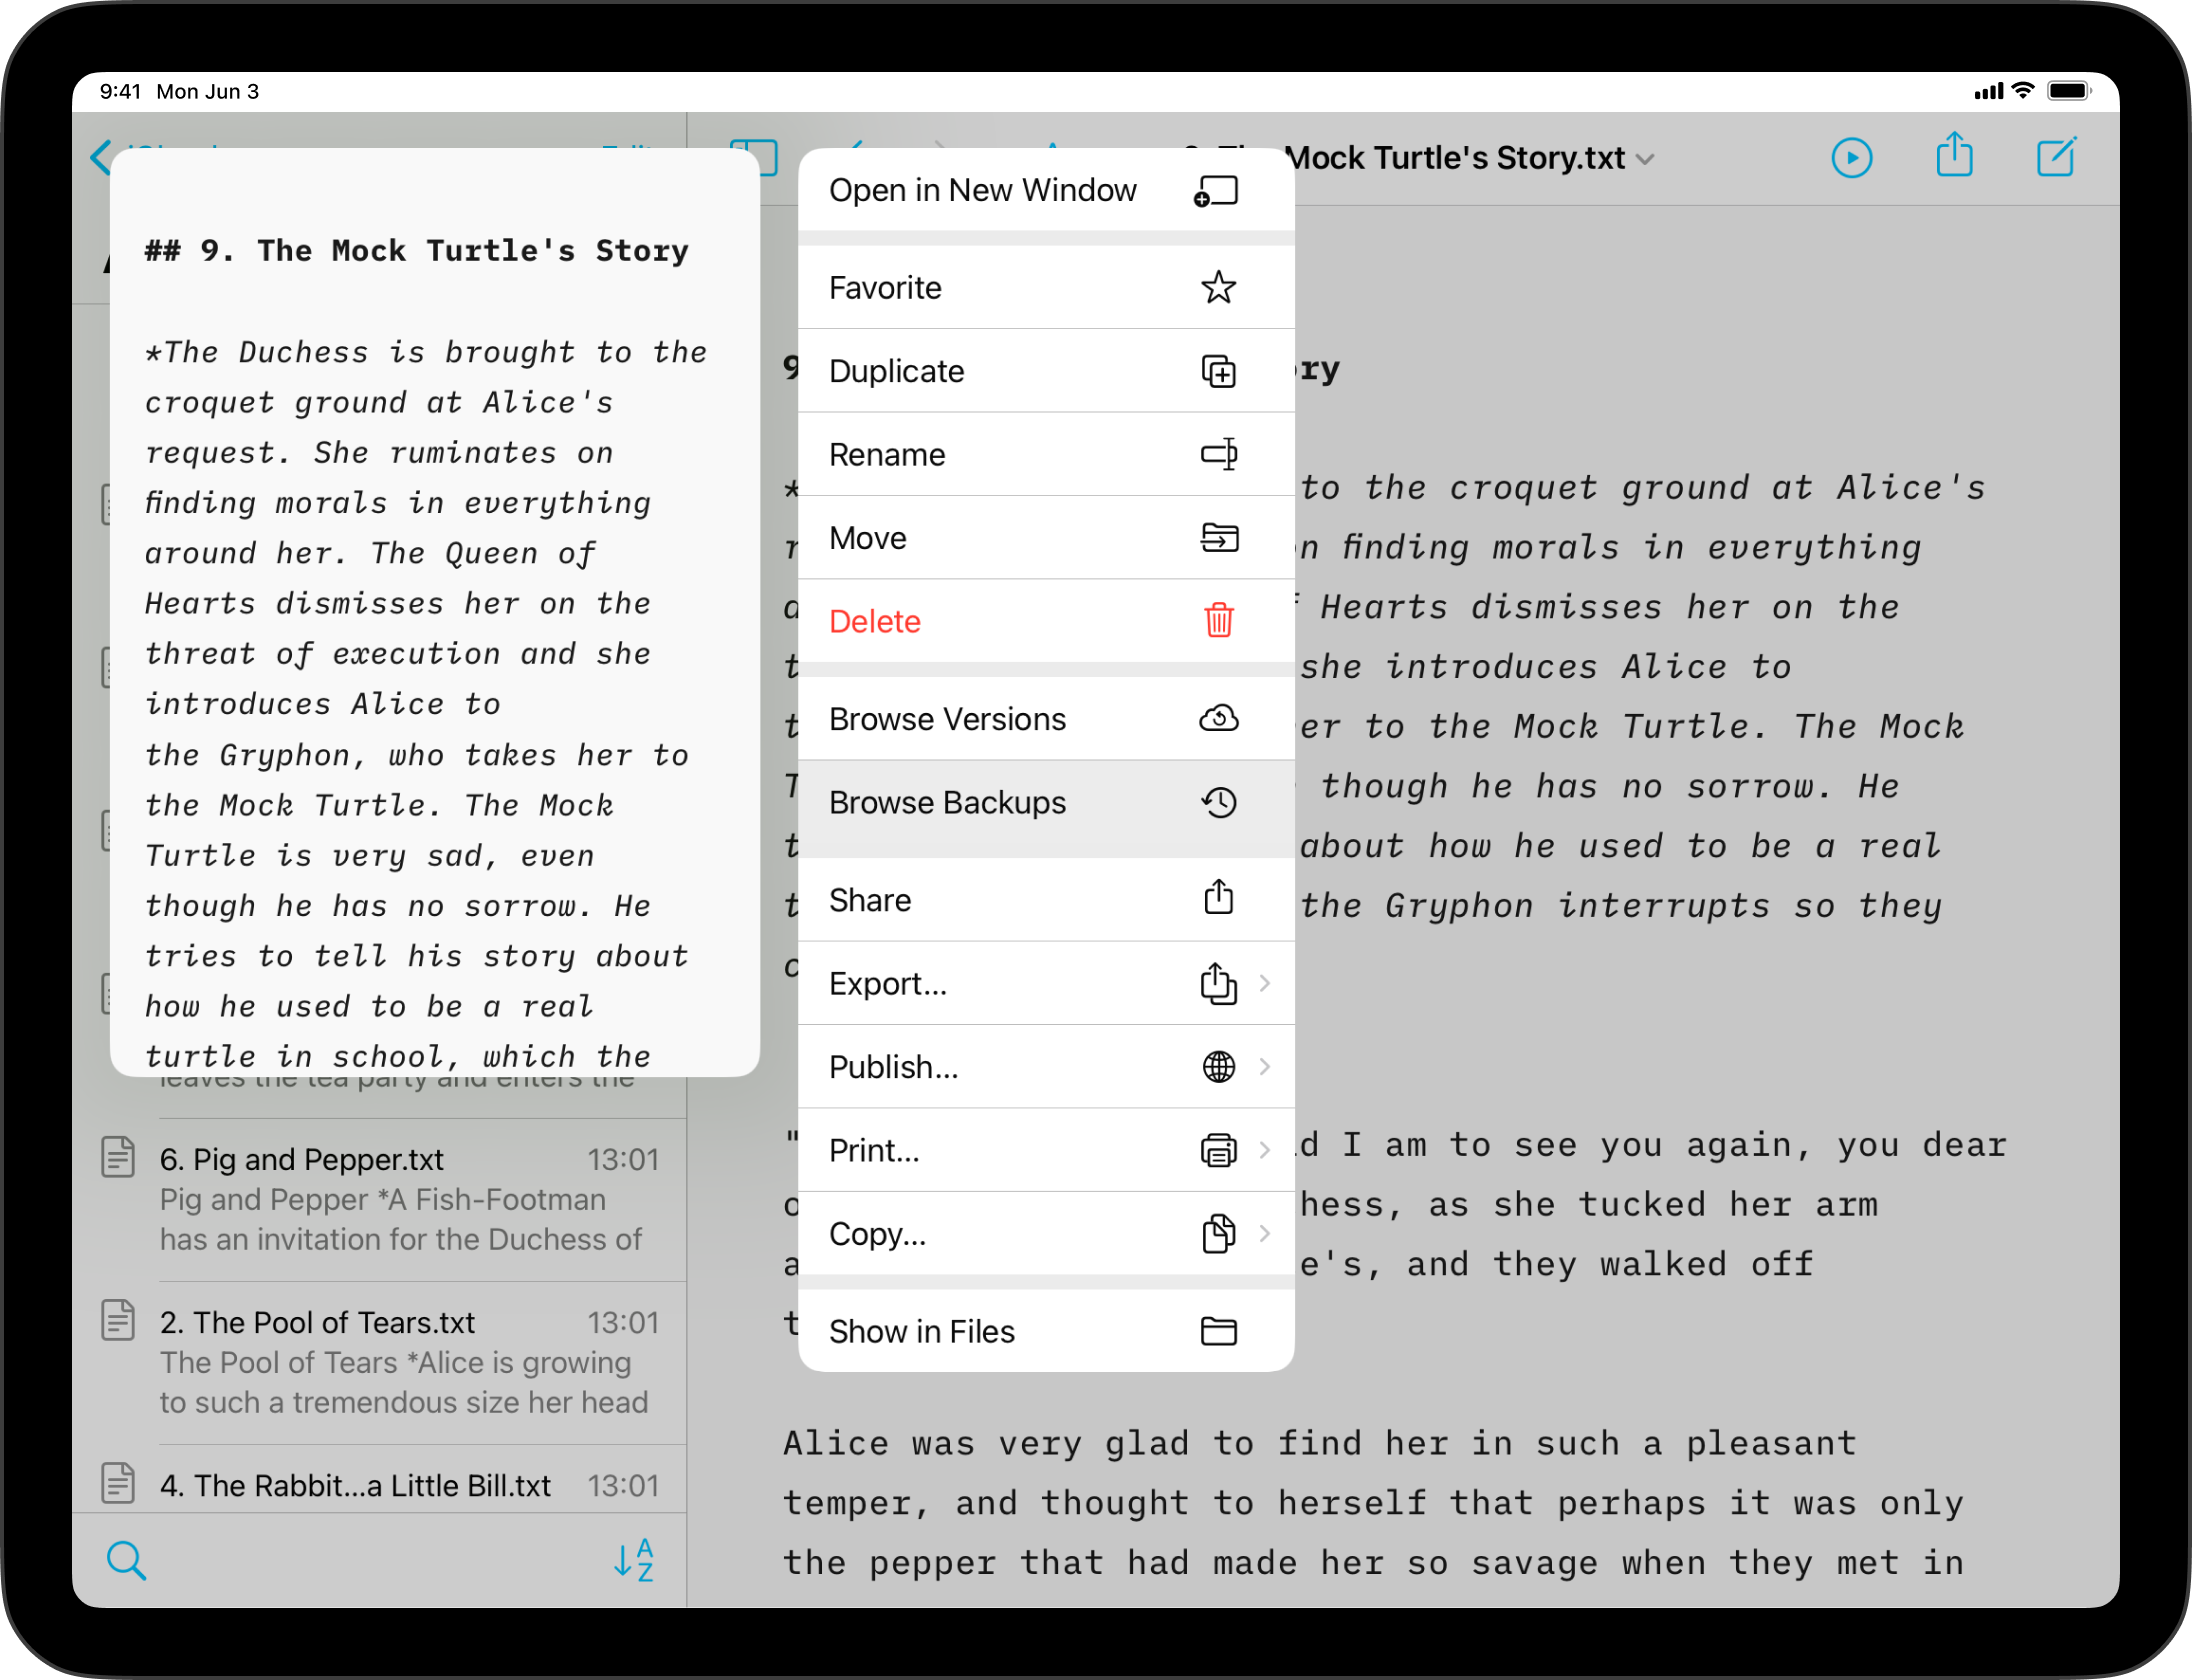
Task: Open the A–Z sort order icon
Action: point(634,1560)
